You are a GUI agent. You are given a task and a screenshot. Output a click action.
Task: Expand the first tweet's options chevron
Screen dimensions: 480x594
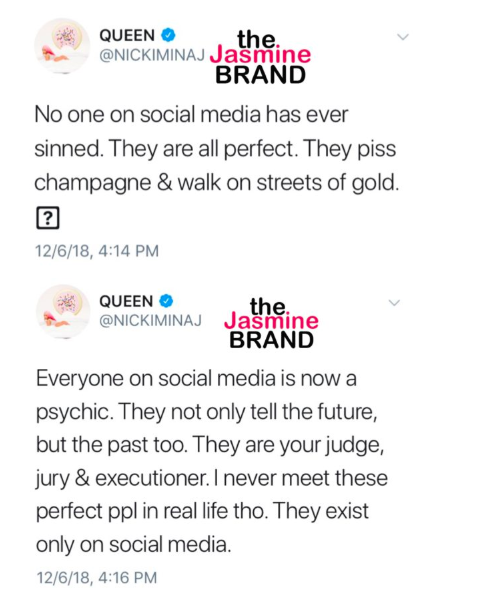[403, 37]
